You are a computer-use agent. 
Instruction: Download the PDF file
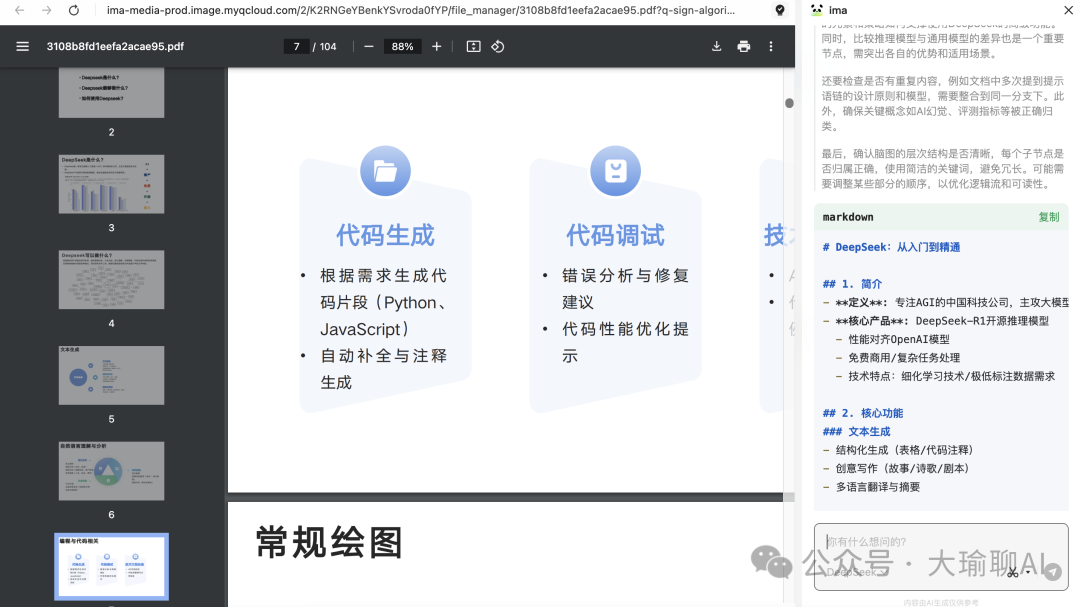click(x=716, y=47)
